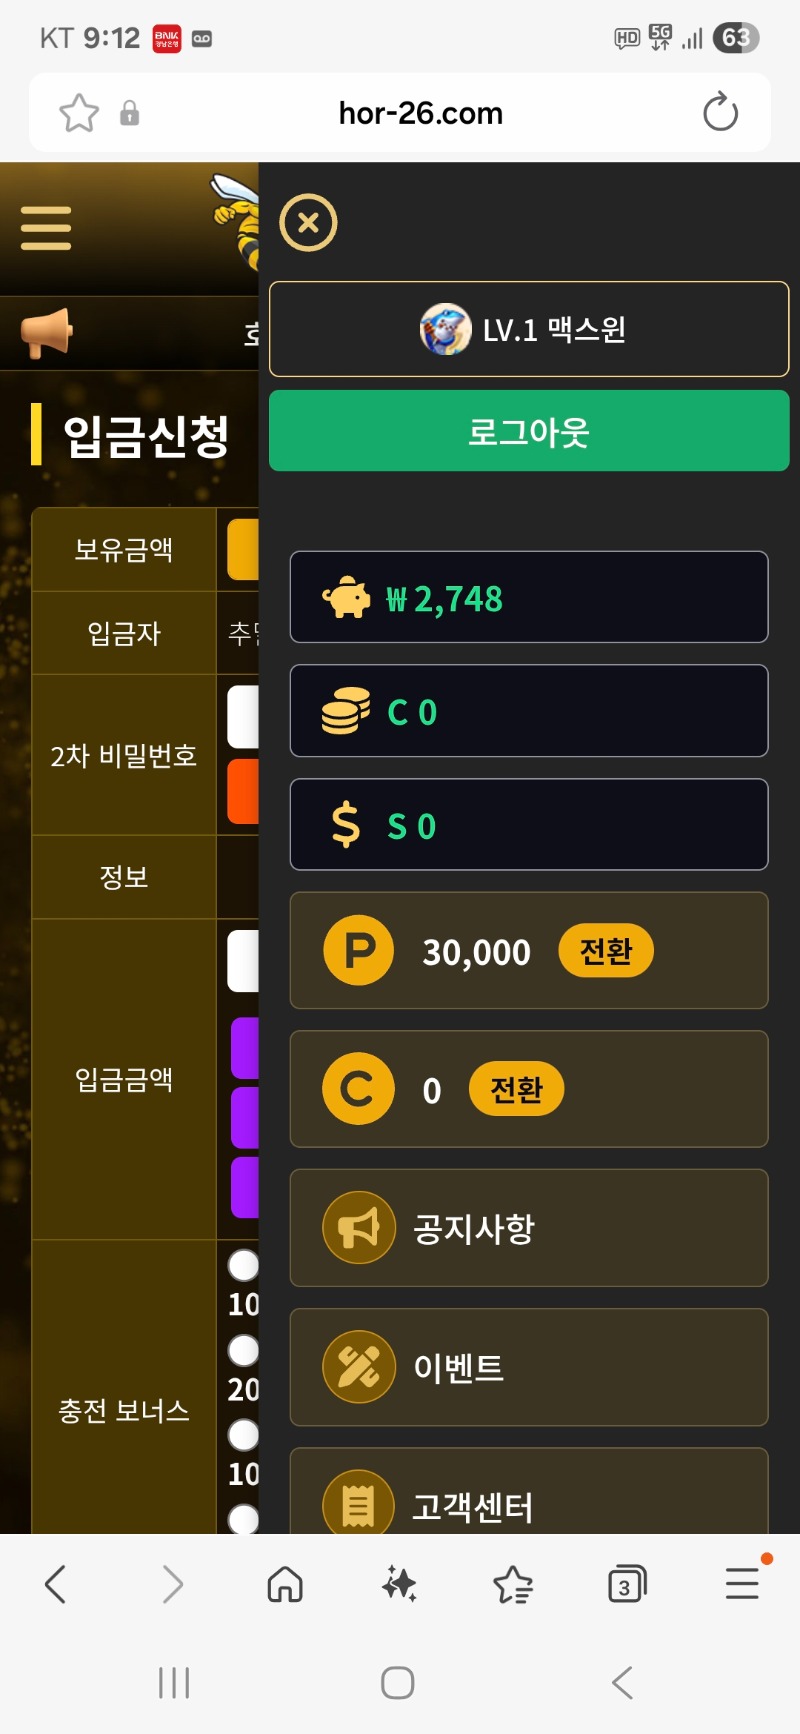Select the 10% charge bonus radio button
Viewport: 800px width, 1734px height.
pos(242,1264)
